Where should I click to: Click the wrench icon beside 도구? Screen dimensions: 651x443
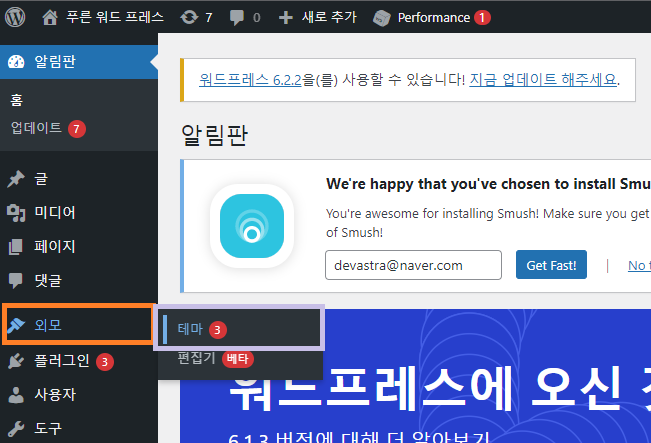(16, 428)
